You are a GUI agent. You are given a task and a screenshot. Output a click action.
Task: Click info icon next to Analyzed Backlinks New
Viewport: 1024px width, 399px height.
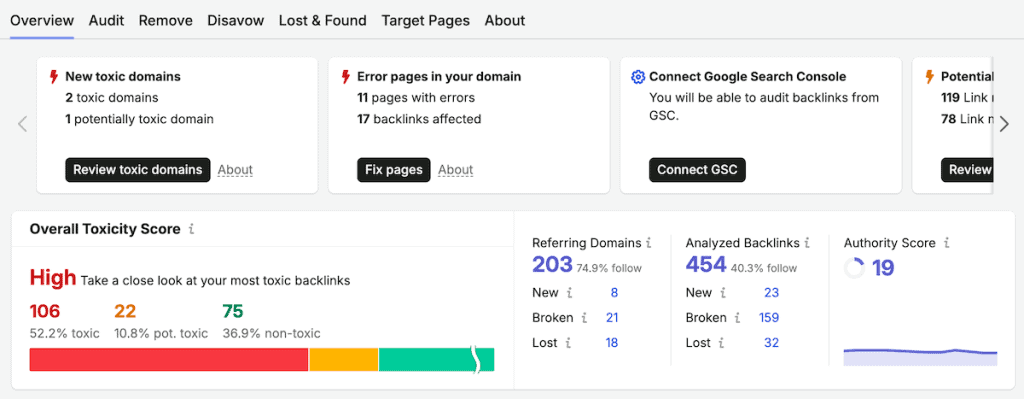point(723,293)
